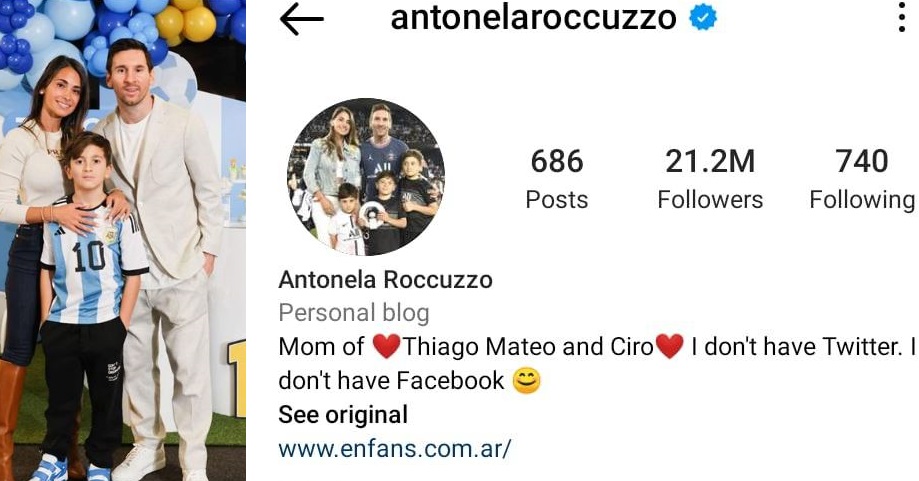Image resolution: width=919 pixels, height=481 pixels.
Task: Go back using the left arrow
Action: coord(301,19)
